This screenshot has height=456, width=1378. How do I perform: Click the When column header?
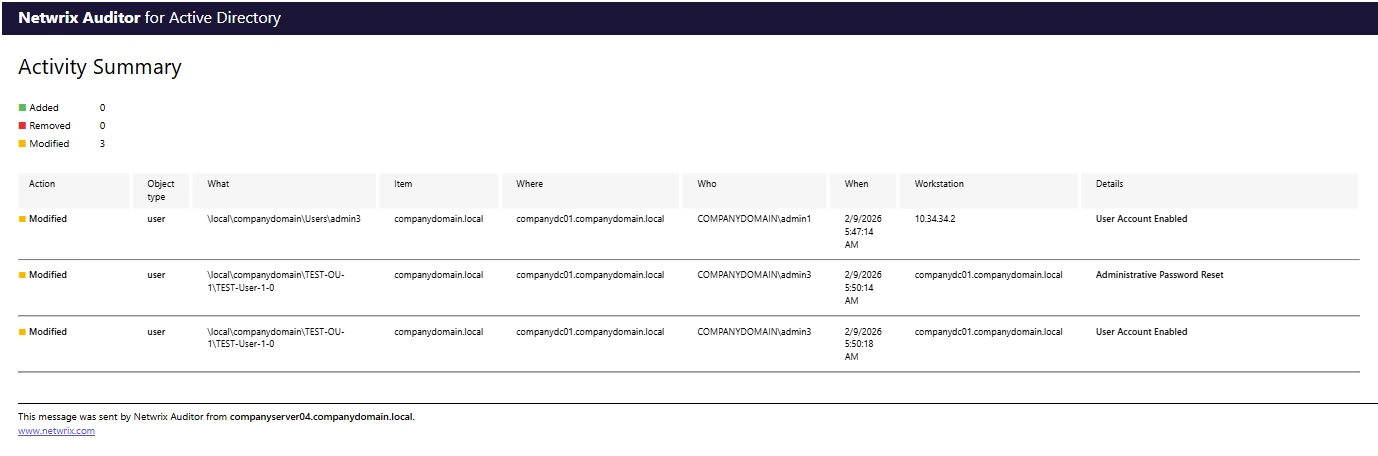click(856, 184)
